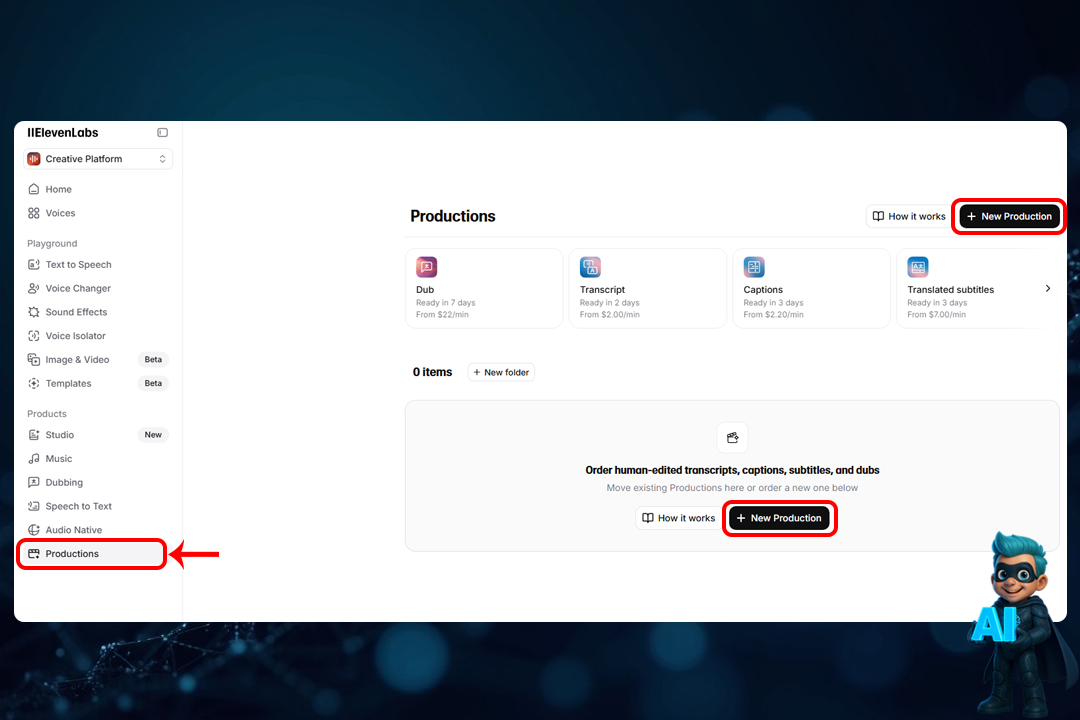Click the Home icon in sidebar
The width and height of the screenshot is (1080, 720).
click(x=34, y=189)
